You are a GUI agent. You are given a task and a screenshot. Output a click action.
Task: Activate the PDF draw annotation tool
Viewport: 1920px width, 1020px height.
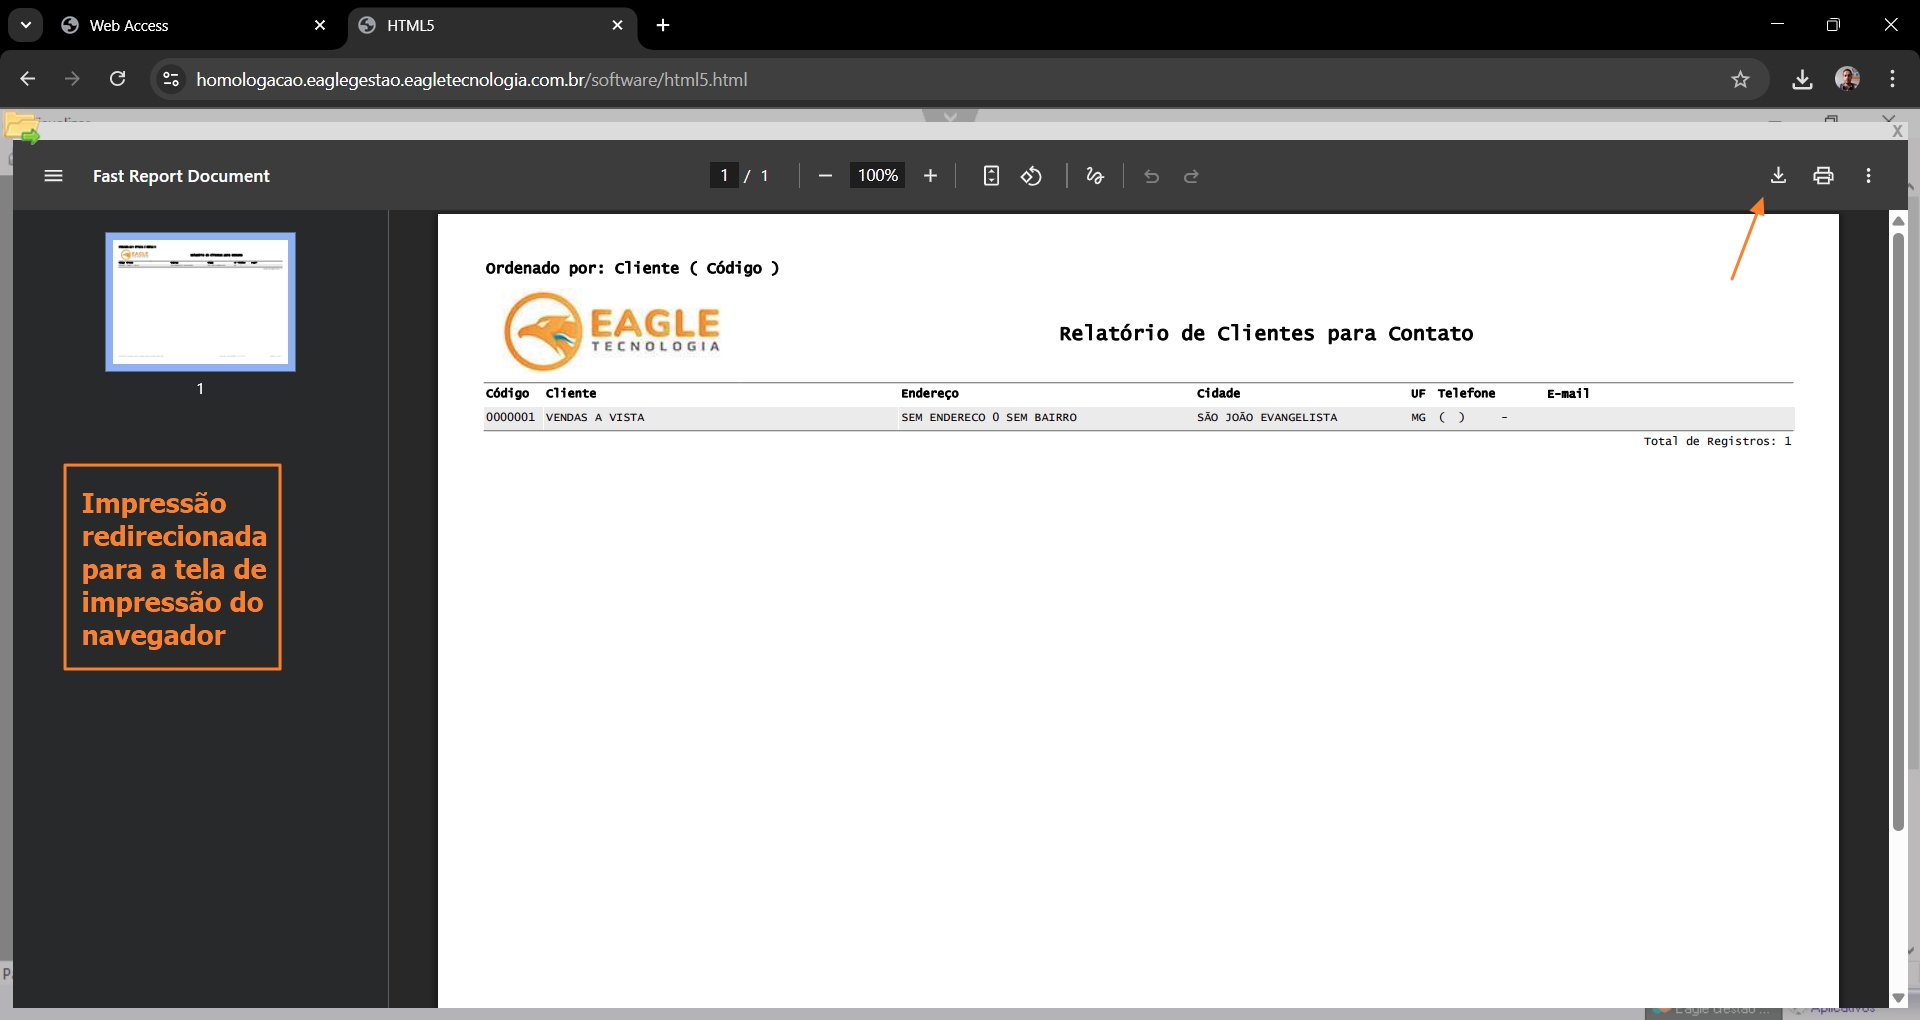(x=1095, y=176)
